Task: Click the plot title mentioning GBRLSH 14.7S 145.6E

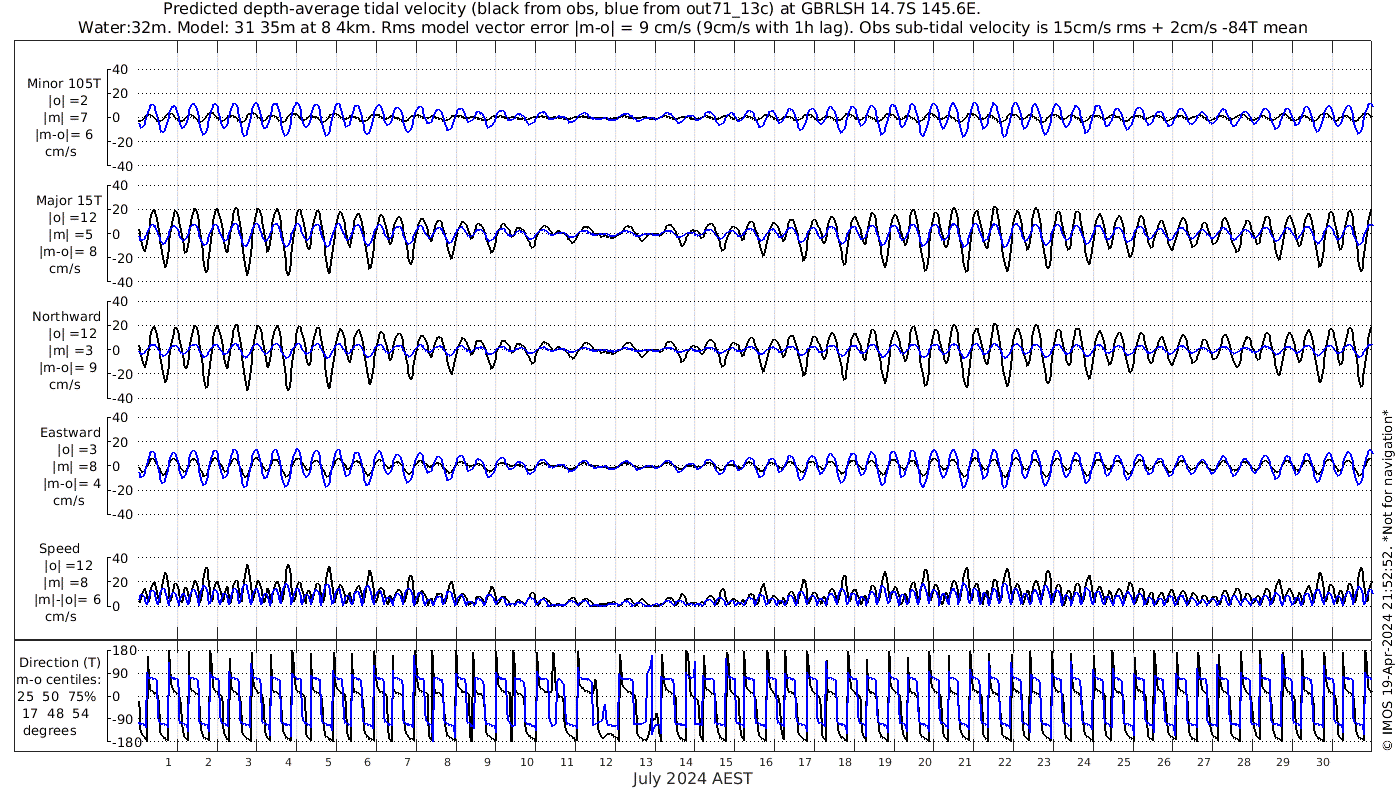Action: pyautogui.click(x=571, y=9)
